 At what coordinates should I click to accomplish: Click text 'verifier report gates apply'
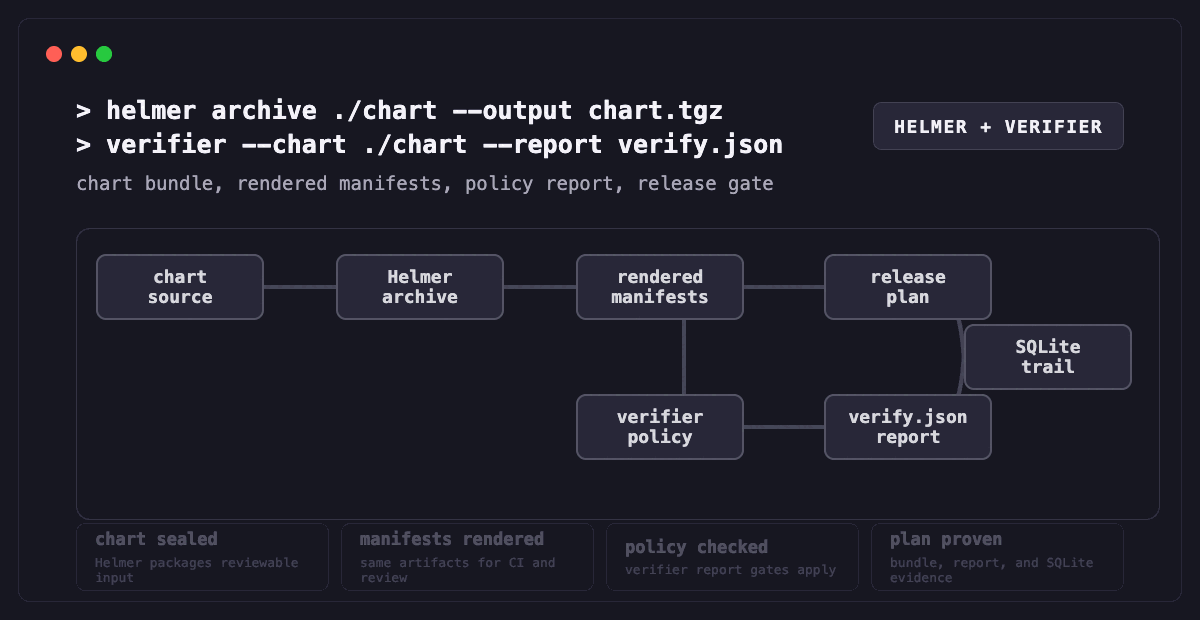(730, 570)
